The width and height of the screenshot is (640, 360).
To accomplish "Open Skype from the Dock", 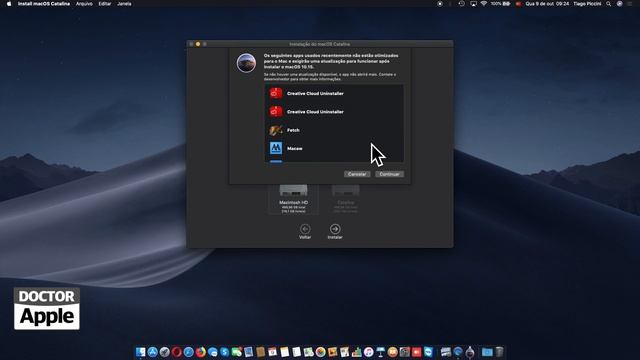I will click(224, 352).
